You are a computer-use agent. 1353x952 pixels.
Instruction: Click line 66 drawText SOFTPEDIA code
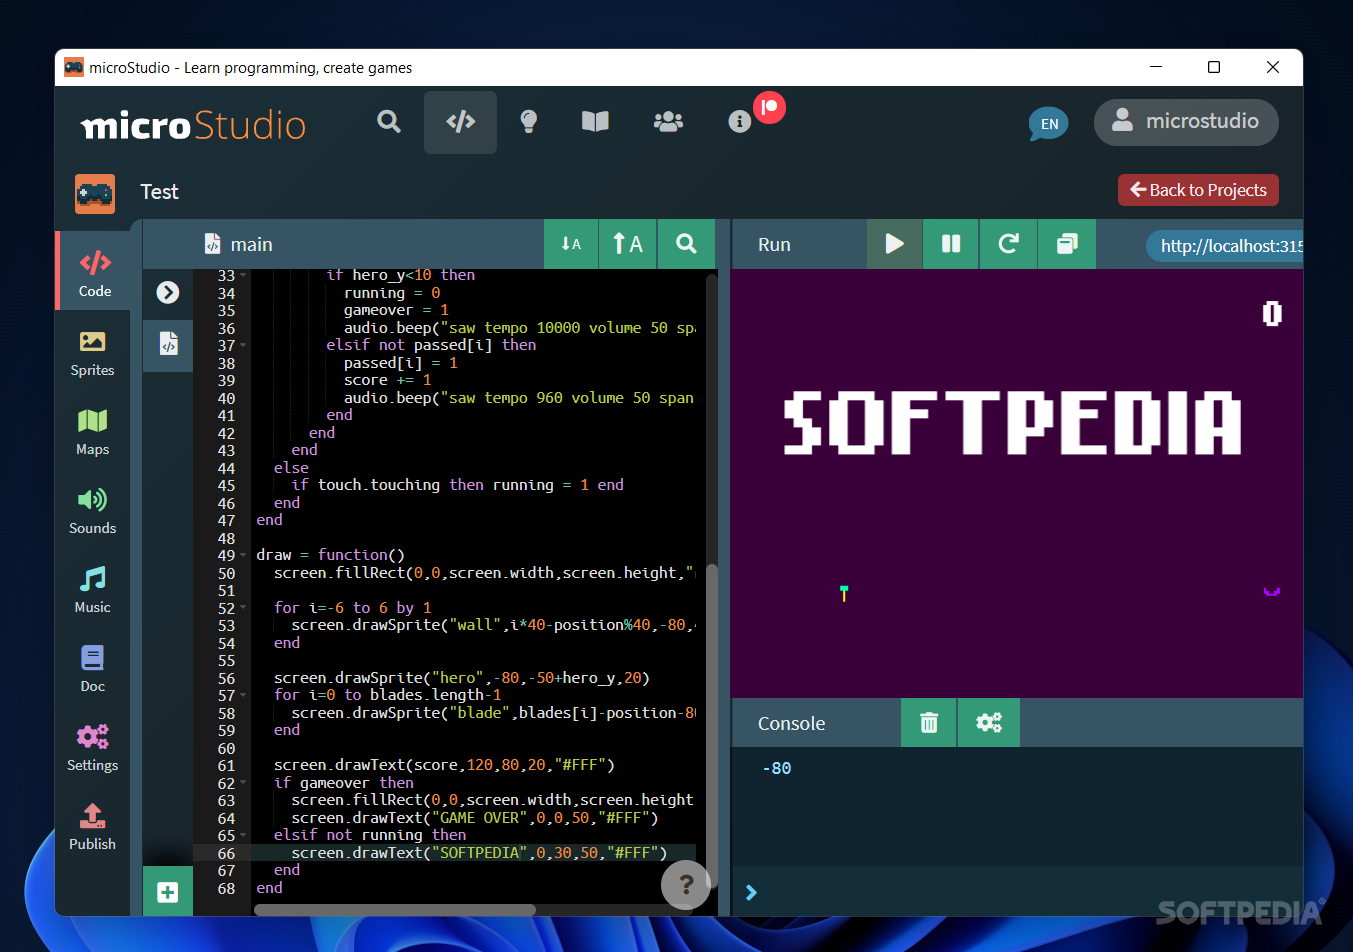tap(479, 853)
